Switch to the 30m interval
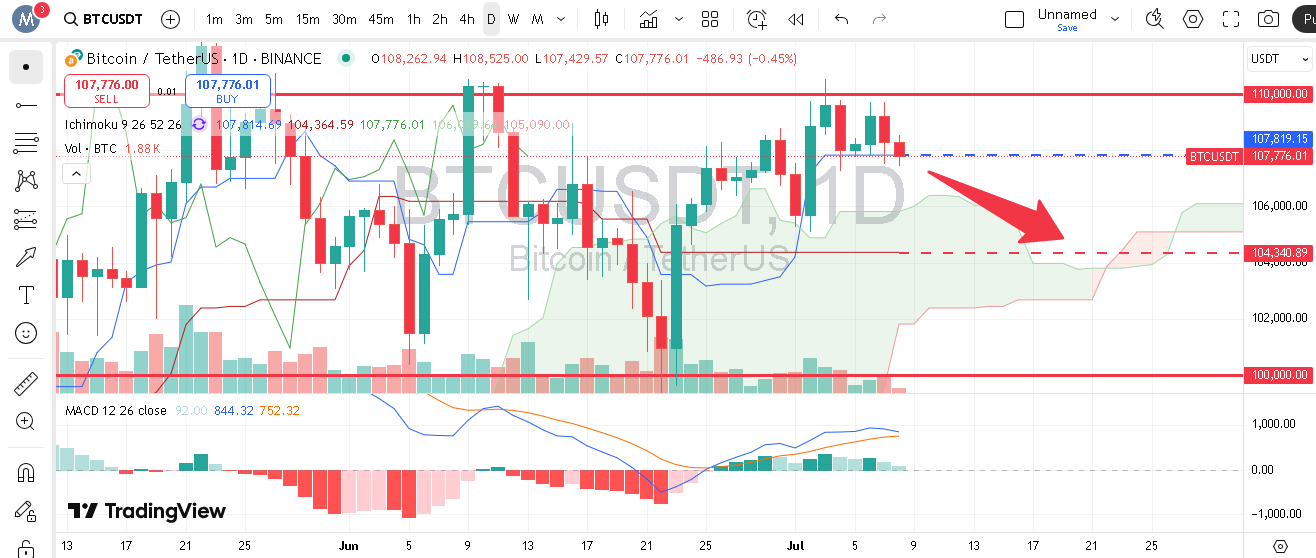Image resolution: width=1316 pixels, height=558 pixels. pyautogui.click(x=344, y=19)
